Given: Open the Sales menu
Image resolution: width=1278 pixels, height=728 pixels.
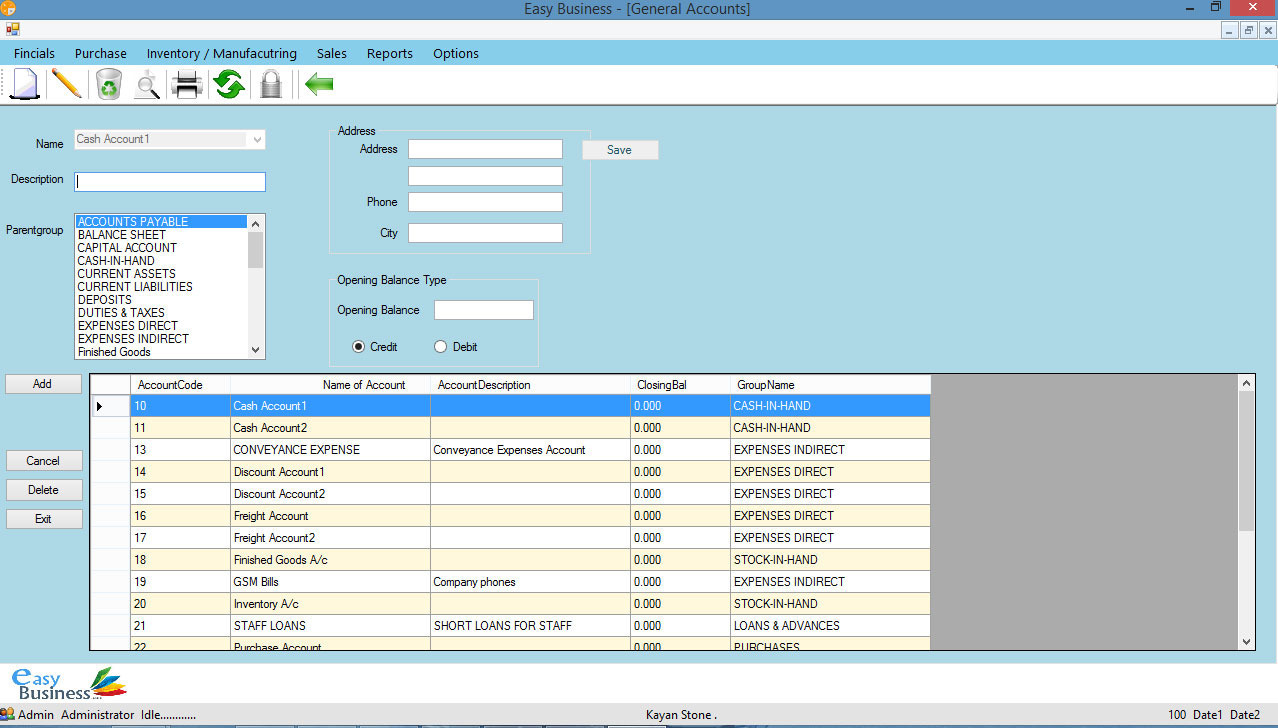Looking at the screenshot, I should point(332,53).
